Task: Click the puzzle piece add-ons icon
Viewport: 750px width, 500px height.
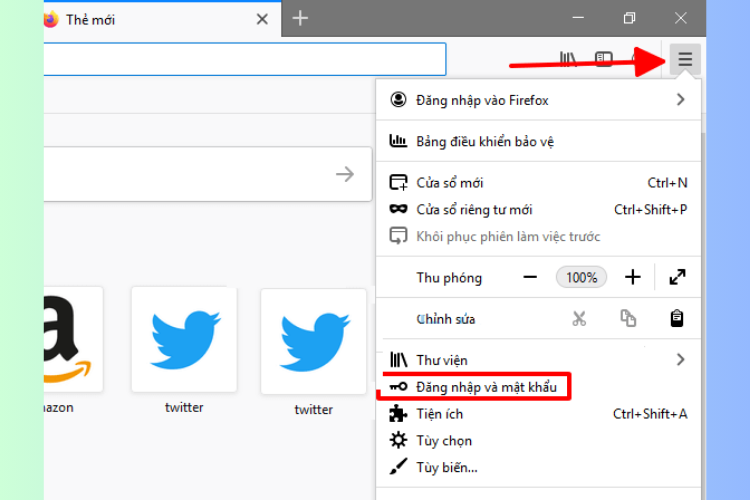Action: 398,413
